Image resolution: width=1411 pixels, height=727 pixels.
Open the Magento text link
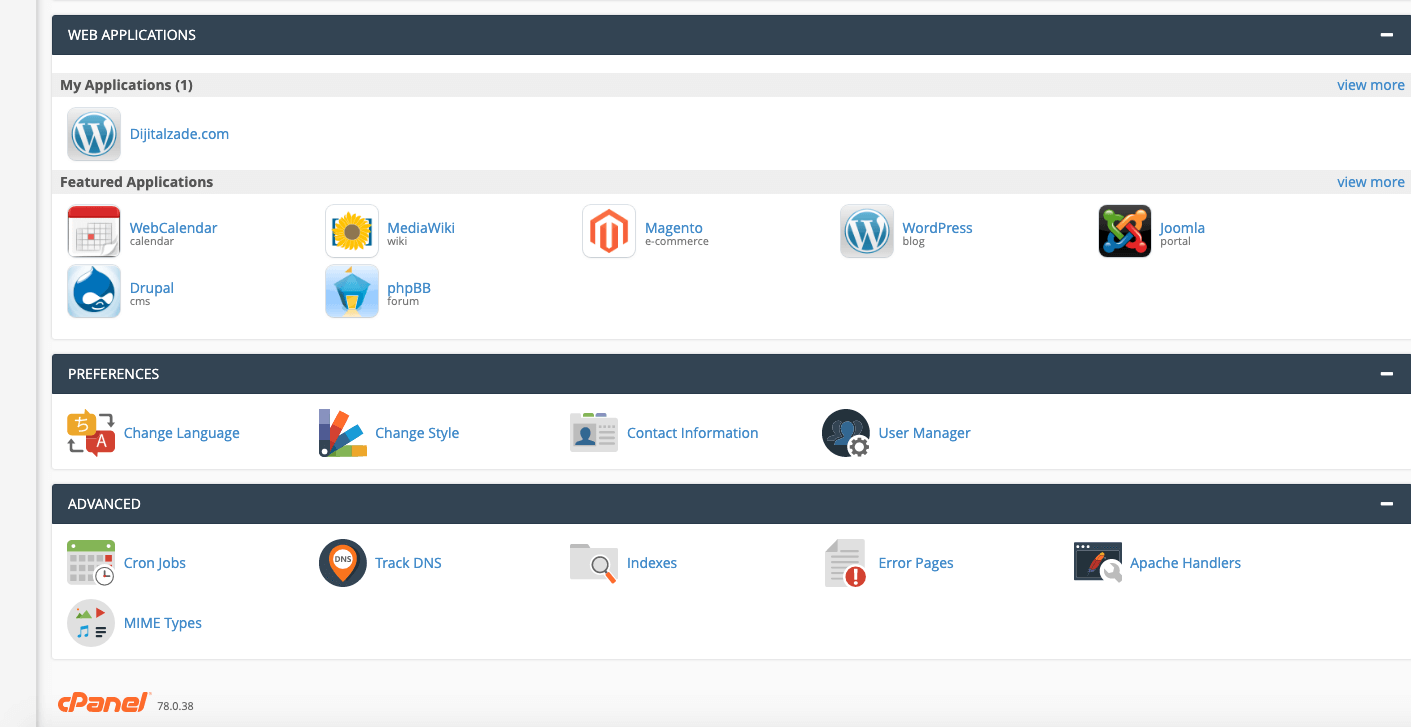[674, 228]
